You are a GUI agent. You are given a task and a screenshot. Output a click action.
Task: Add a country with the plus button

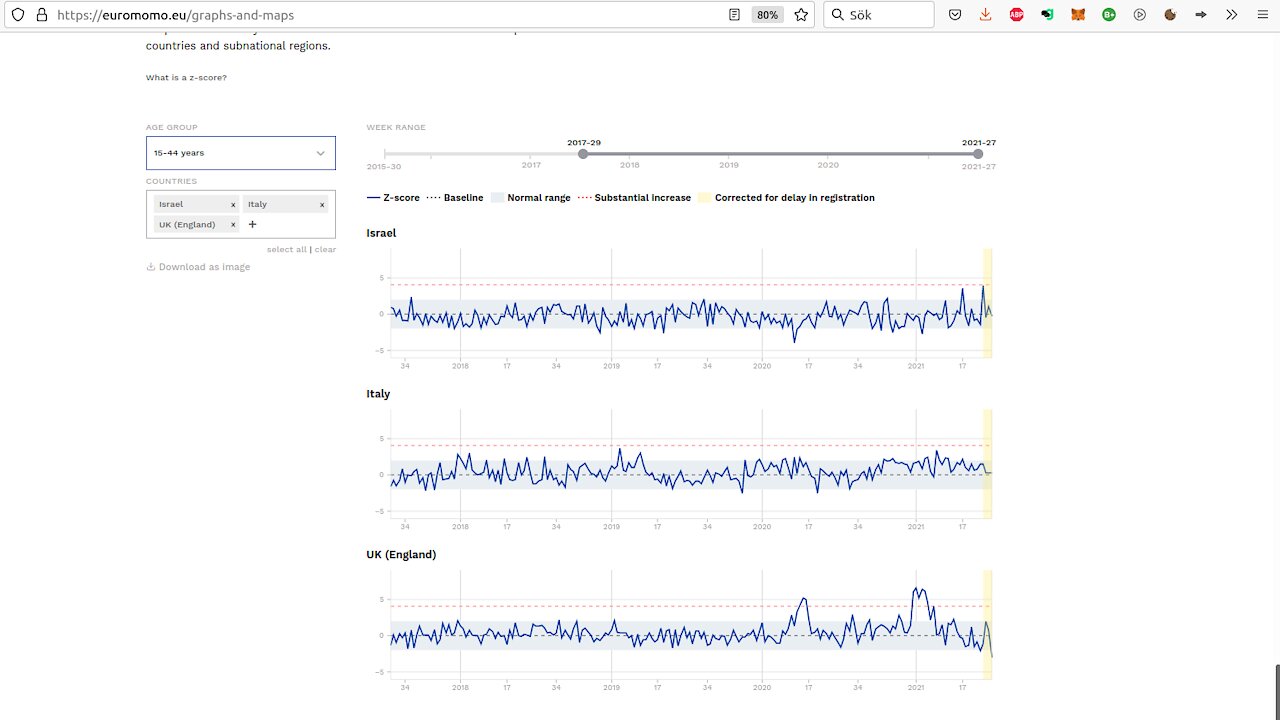click(x=252, y=224)
